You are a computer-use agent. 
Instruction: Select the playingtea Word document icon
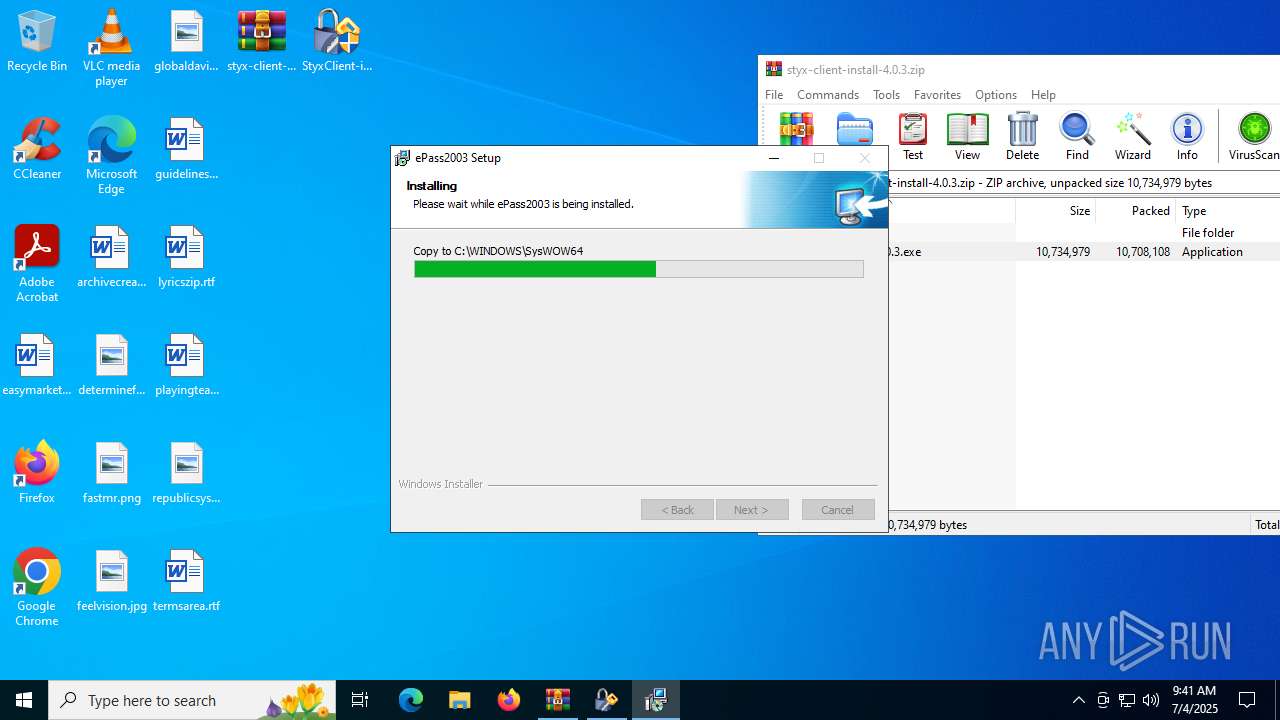(x=186, y=366)
